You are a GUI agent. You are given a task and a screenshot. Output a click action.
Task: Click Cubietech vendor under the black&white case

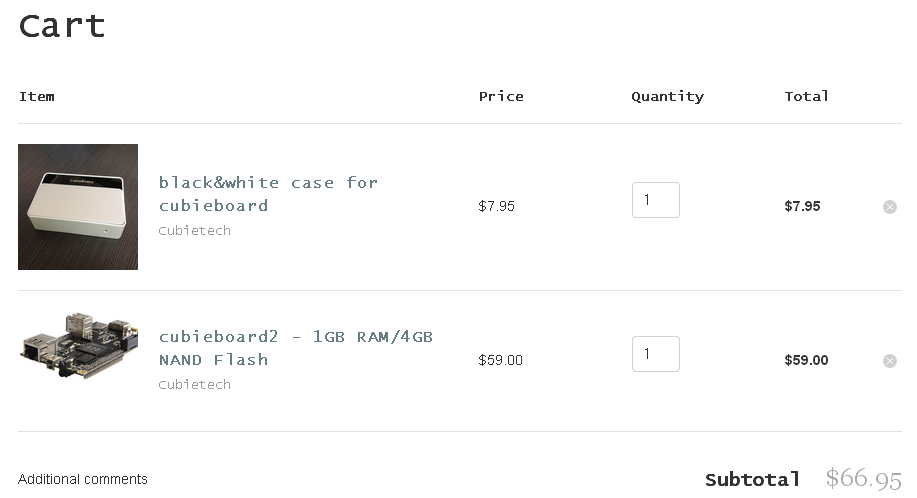click(x=194, y=231)
